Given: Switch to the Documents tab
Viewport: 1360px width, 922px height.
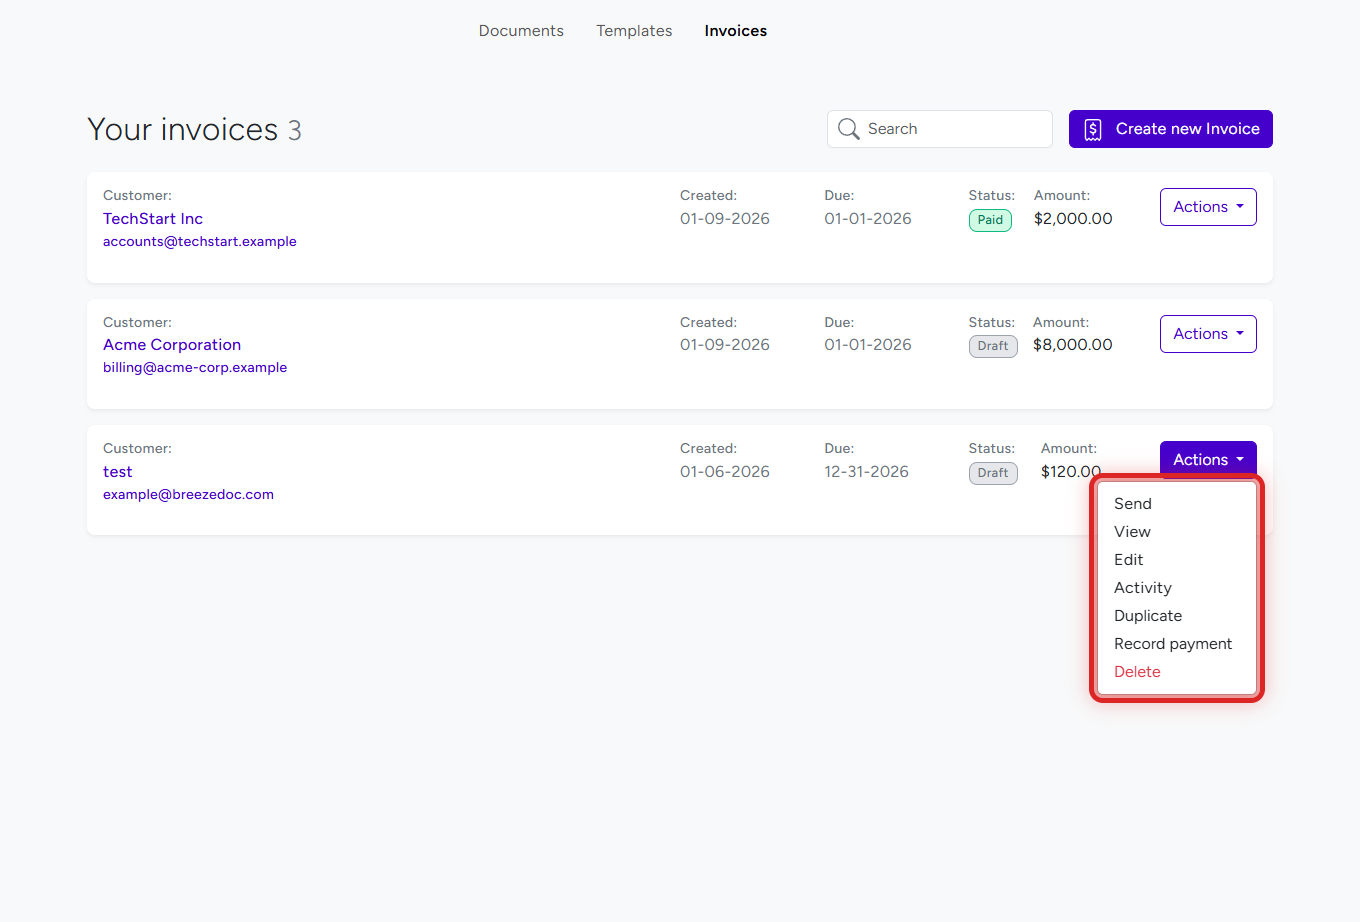Looking at the screenshot, I should pyautogui.click(x=521, y=31).
